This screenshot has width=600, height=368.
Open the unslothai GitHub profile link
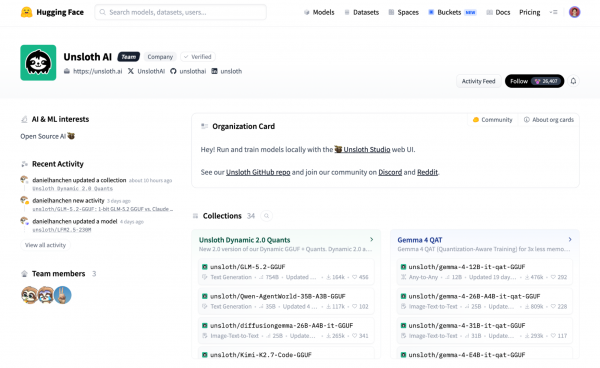point(188,71)
